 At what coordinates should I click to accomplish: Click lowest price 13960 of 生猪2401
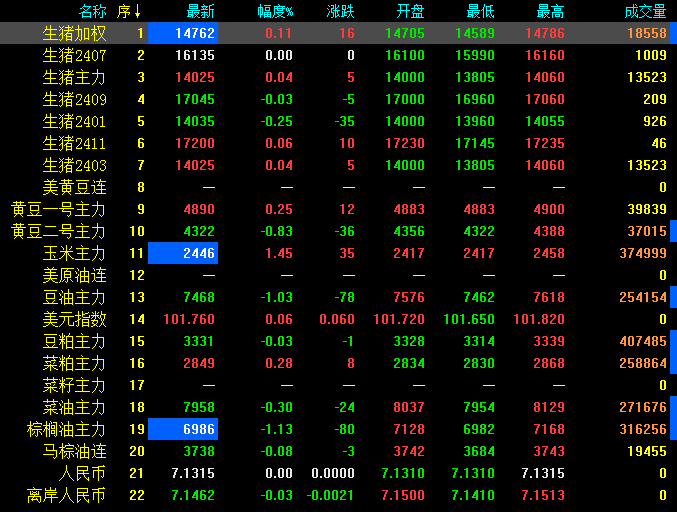(475, 121)
